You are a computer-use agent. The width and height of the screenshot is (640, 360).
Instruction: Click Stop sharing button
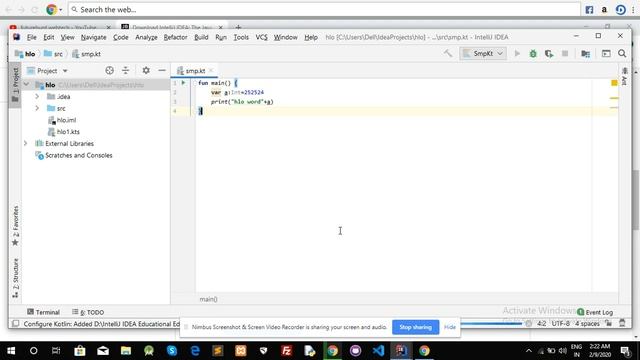pyautogui.click(x=416, y=327)
